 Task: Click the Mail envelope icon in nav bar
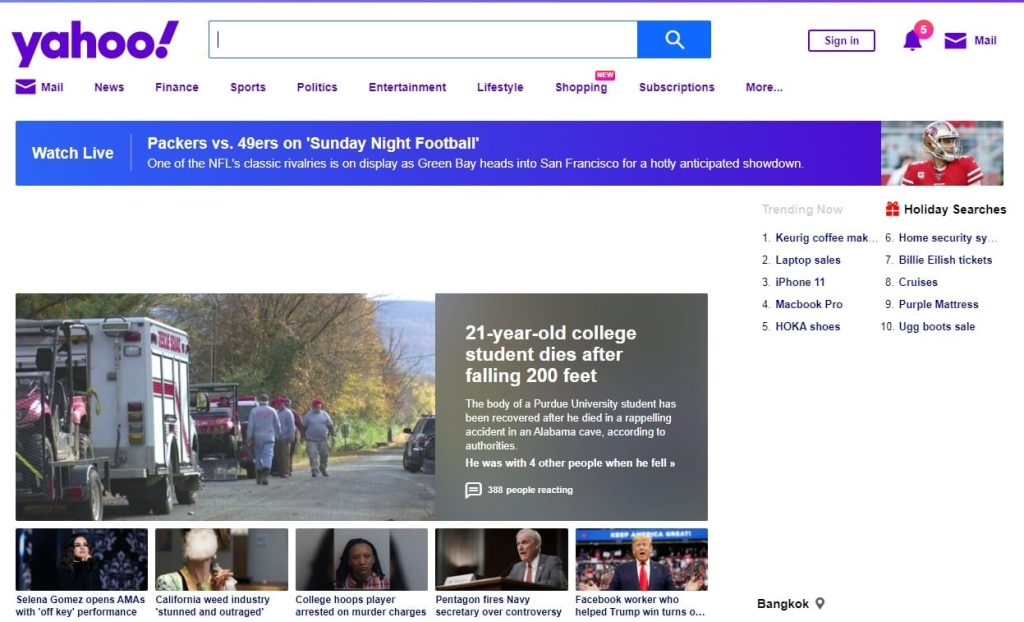click(25, 87)
